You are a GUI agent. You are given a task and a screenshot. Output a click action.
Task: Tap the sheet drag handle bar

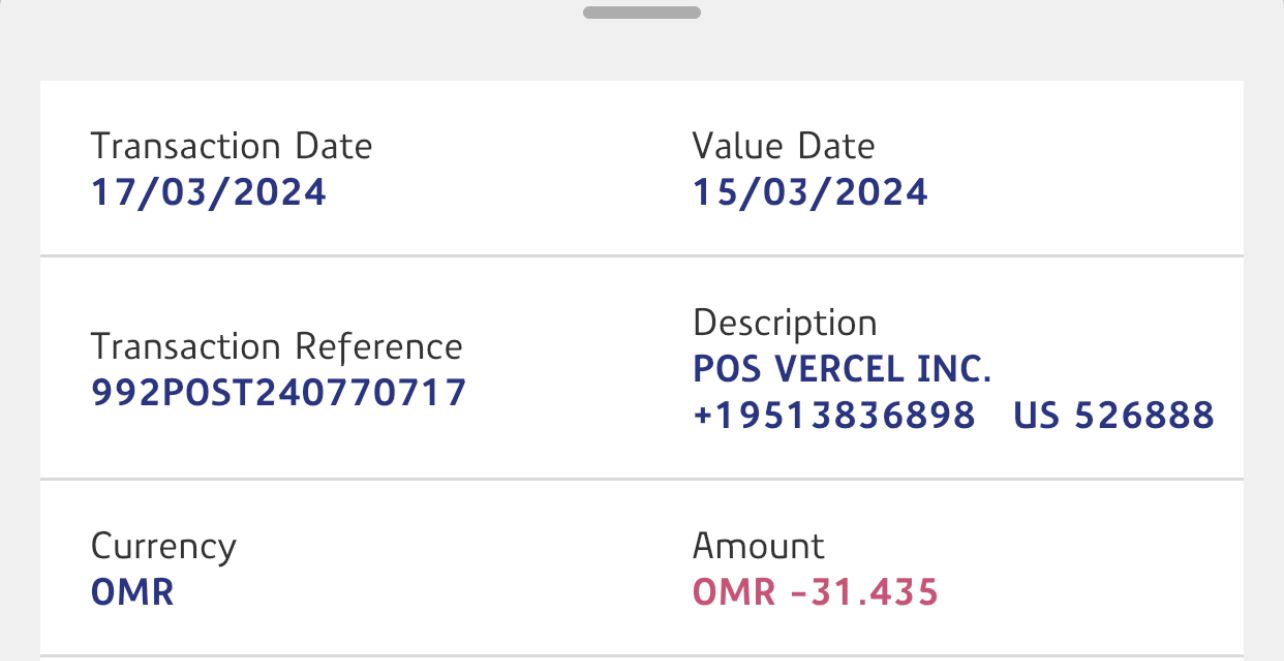pos(641,13)
